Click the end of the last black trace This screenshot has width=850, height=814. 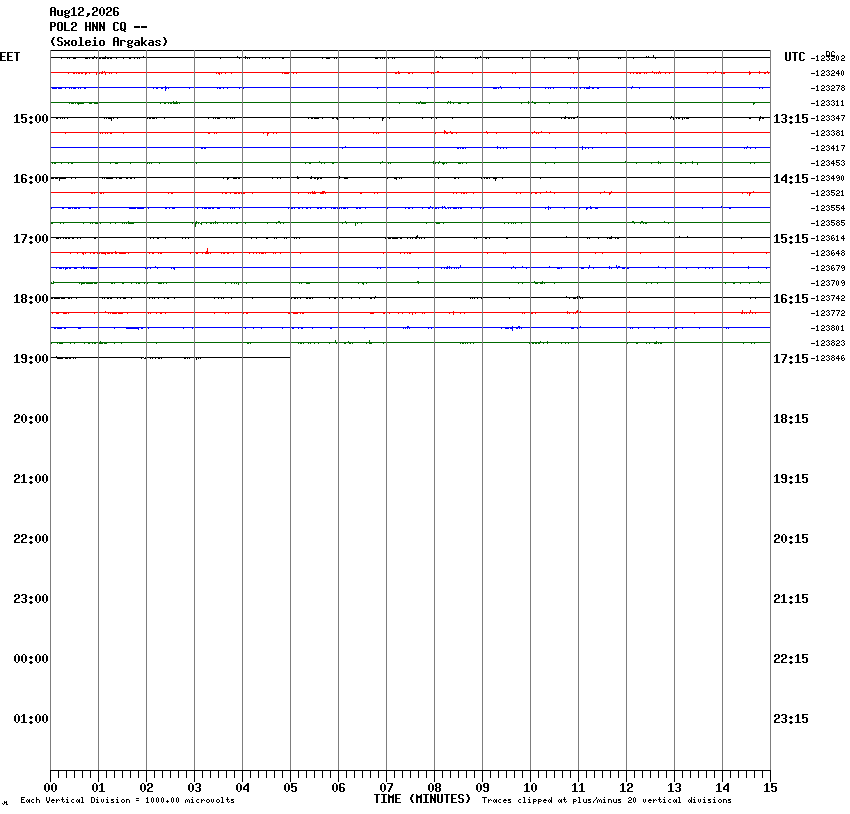point(289,358)
